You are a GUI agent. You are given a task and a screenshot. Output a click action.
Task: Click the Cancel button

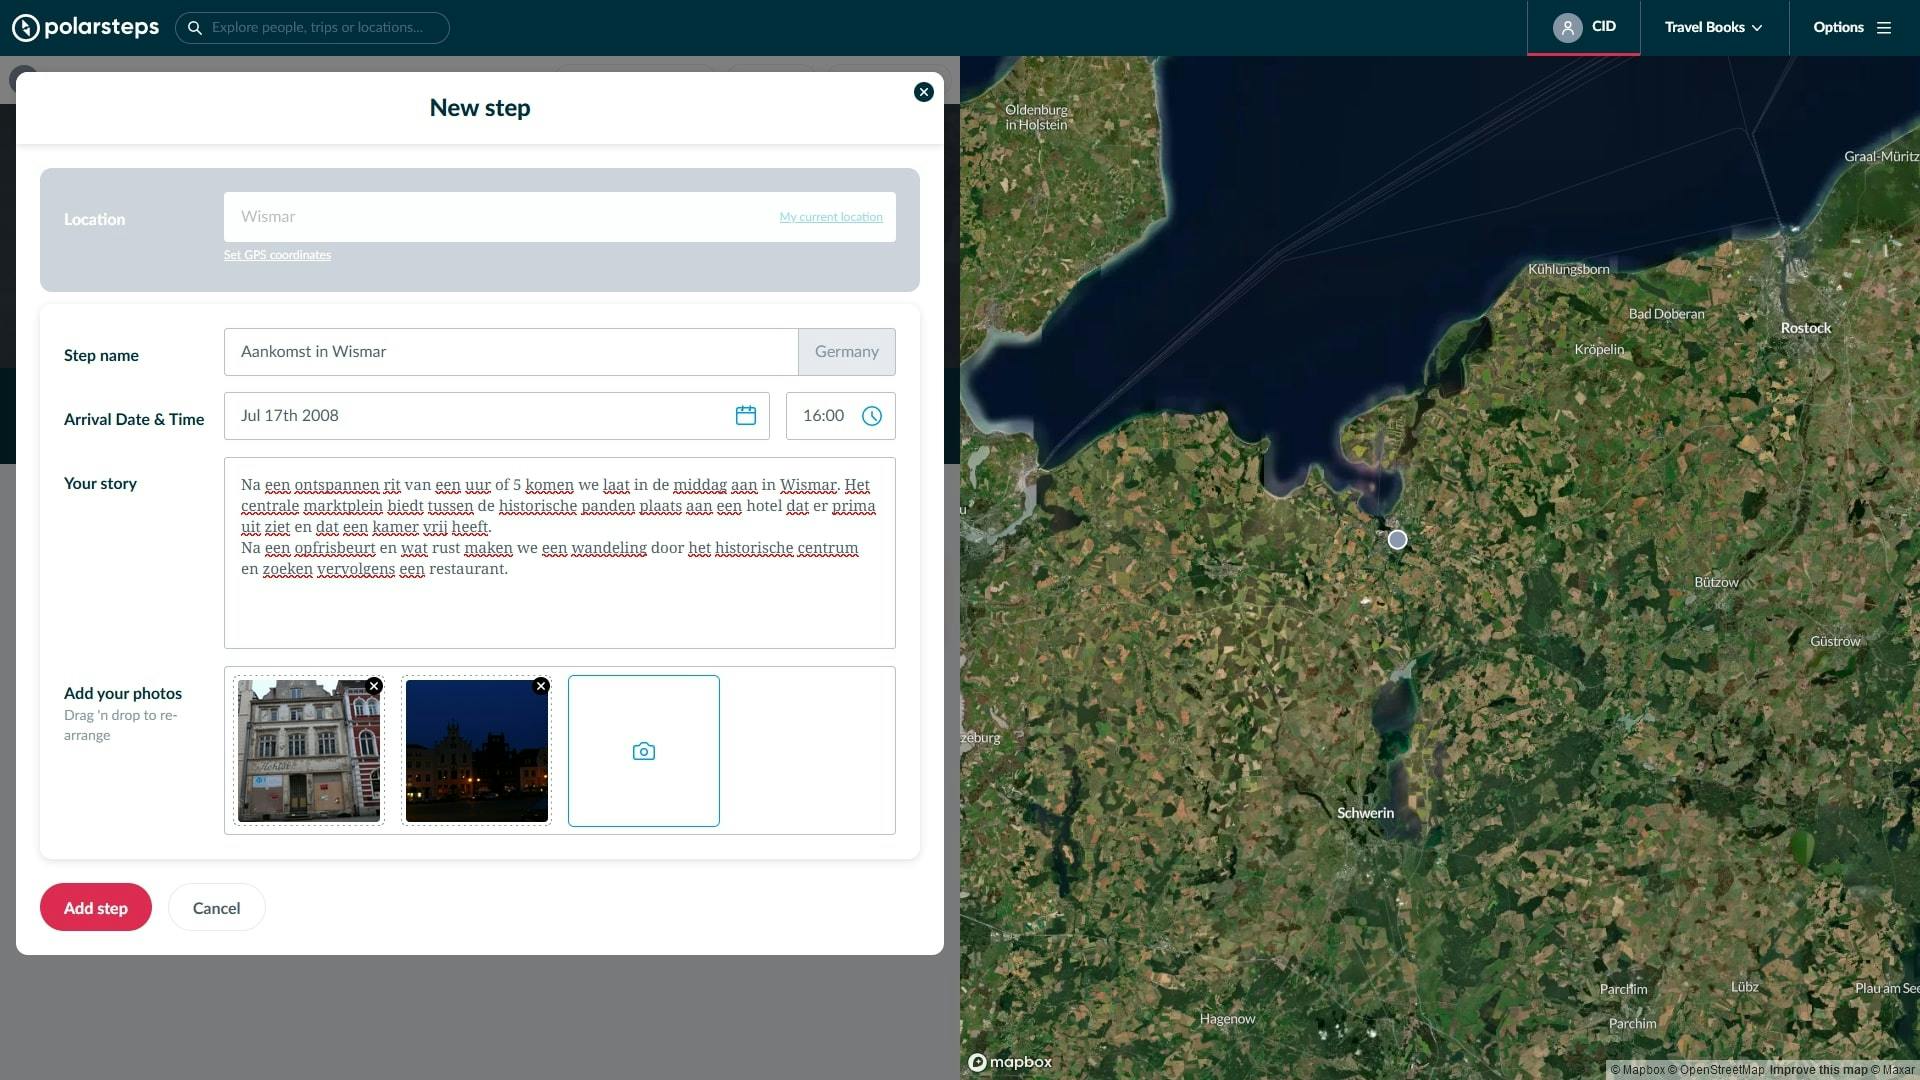click(x=216, y=908)
